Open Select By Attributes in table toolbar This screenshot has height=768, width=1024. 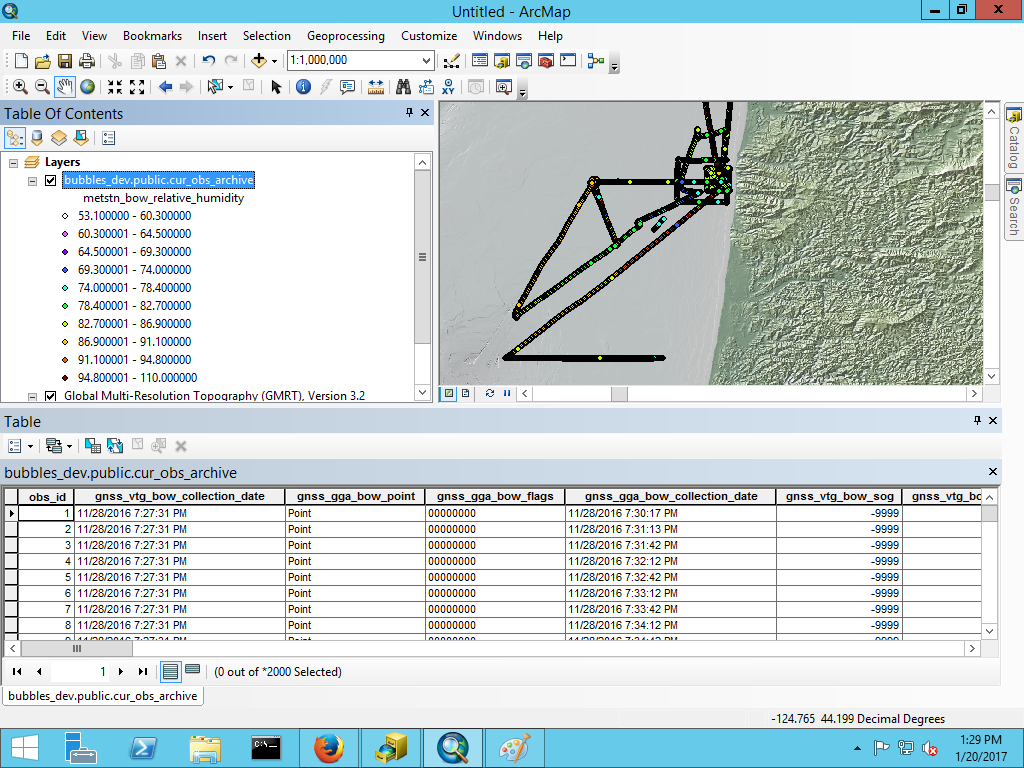(93, 446)
